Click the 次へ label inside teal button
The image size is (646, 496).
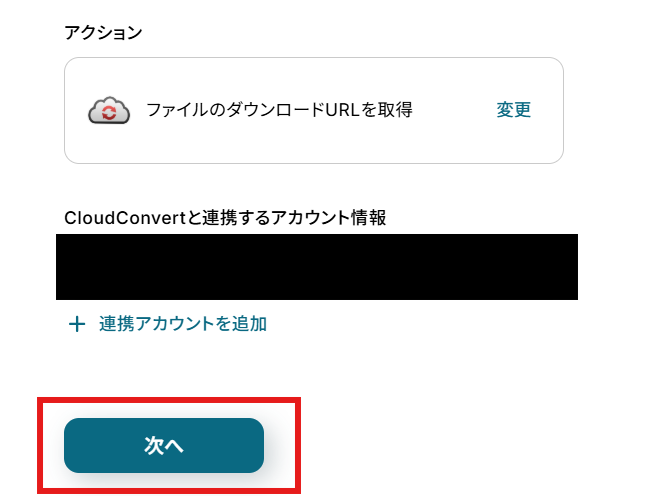tap(164, 445)
